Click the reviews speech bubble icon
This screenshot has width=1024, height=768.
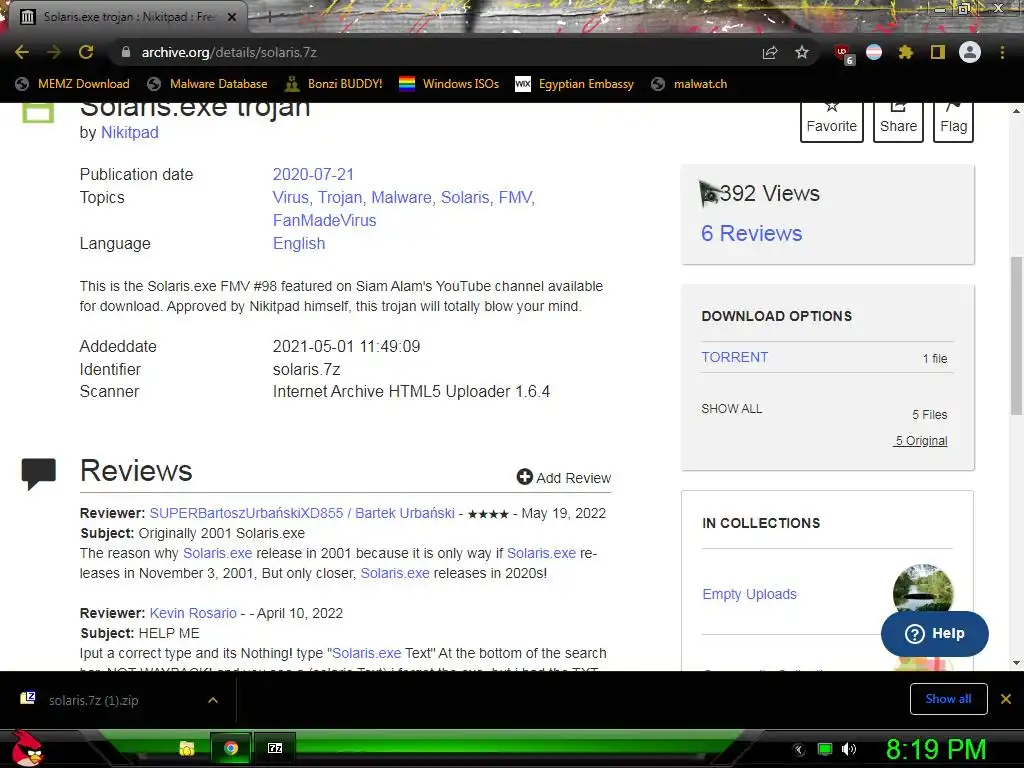pyautogui.click(x=39, y=474)
